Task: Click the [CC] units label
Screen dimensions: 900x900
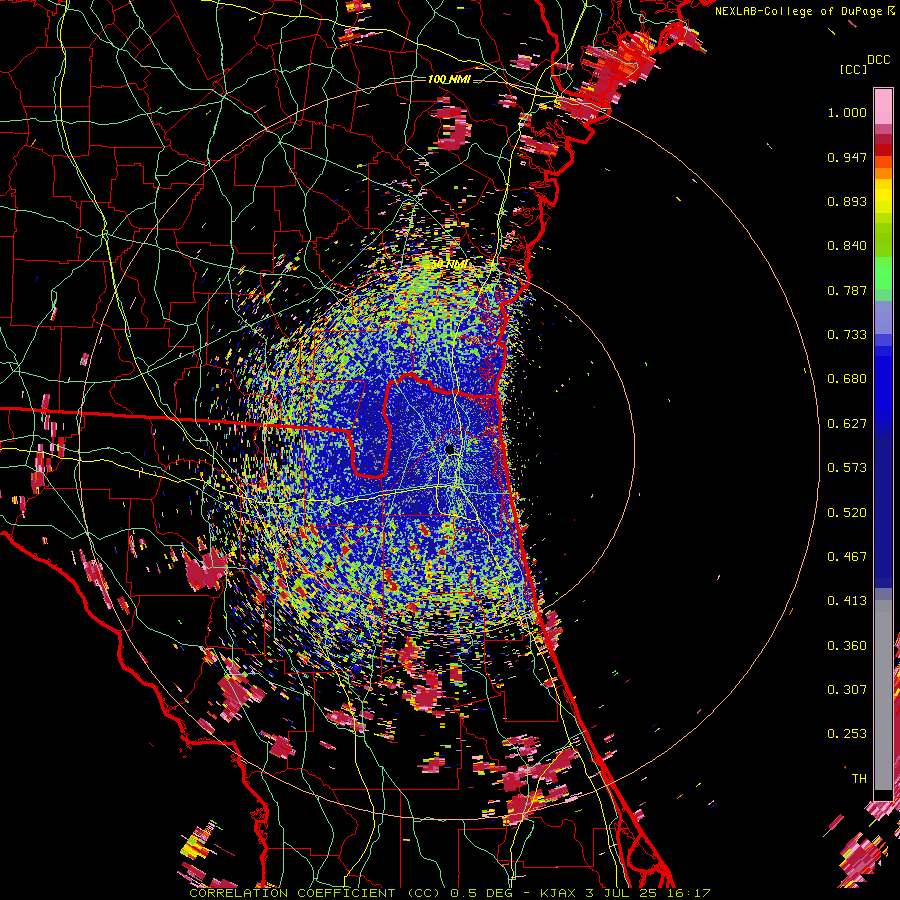Action: click(x=854, y=69)
